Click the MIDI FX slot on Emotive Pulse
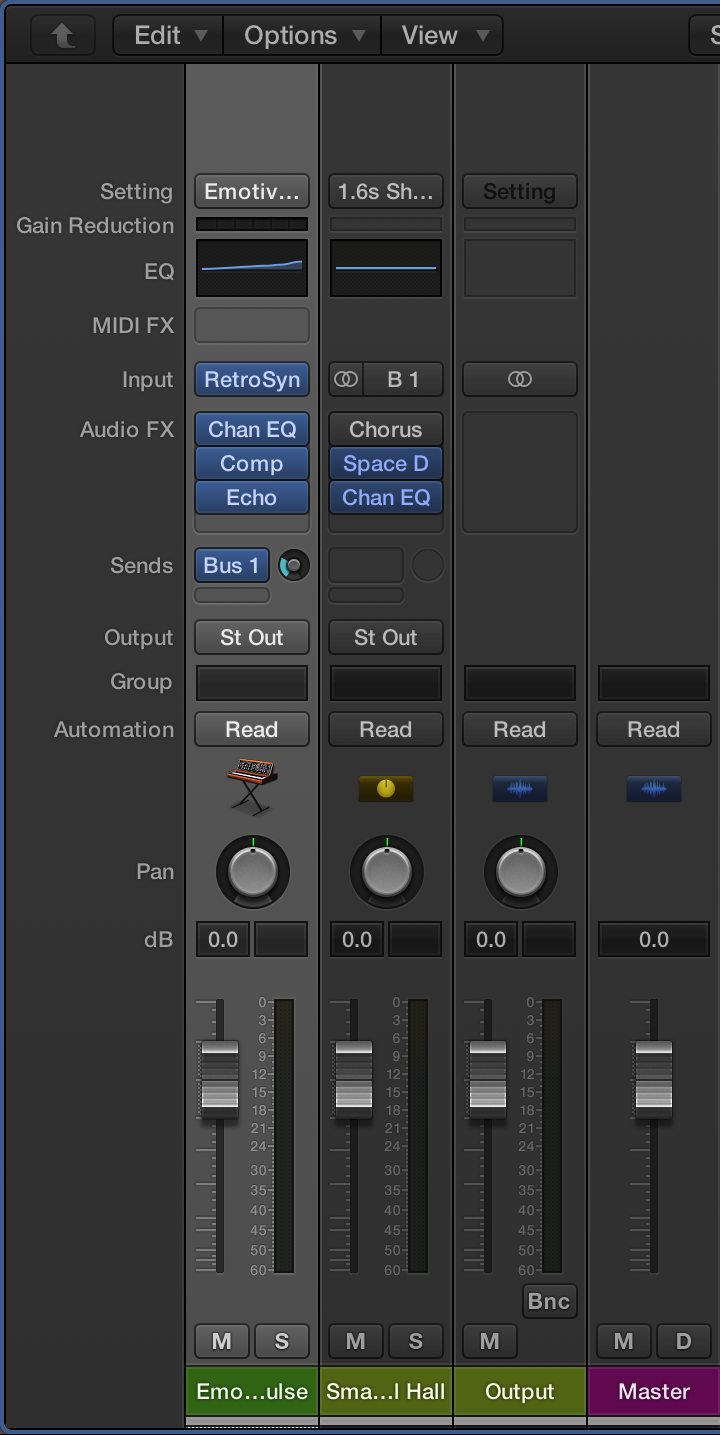The image size is (720, 1435). 252,325
